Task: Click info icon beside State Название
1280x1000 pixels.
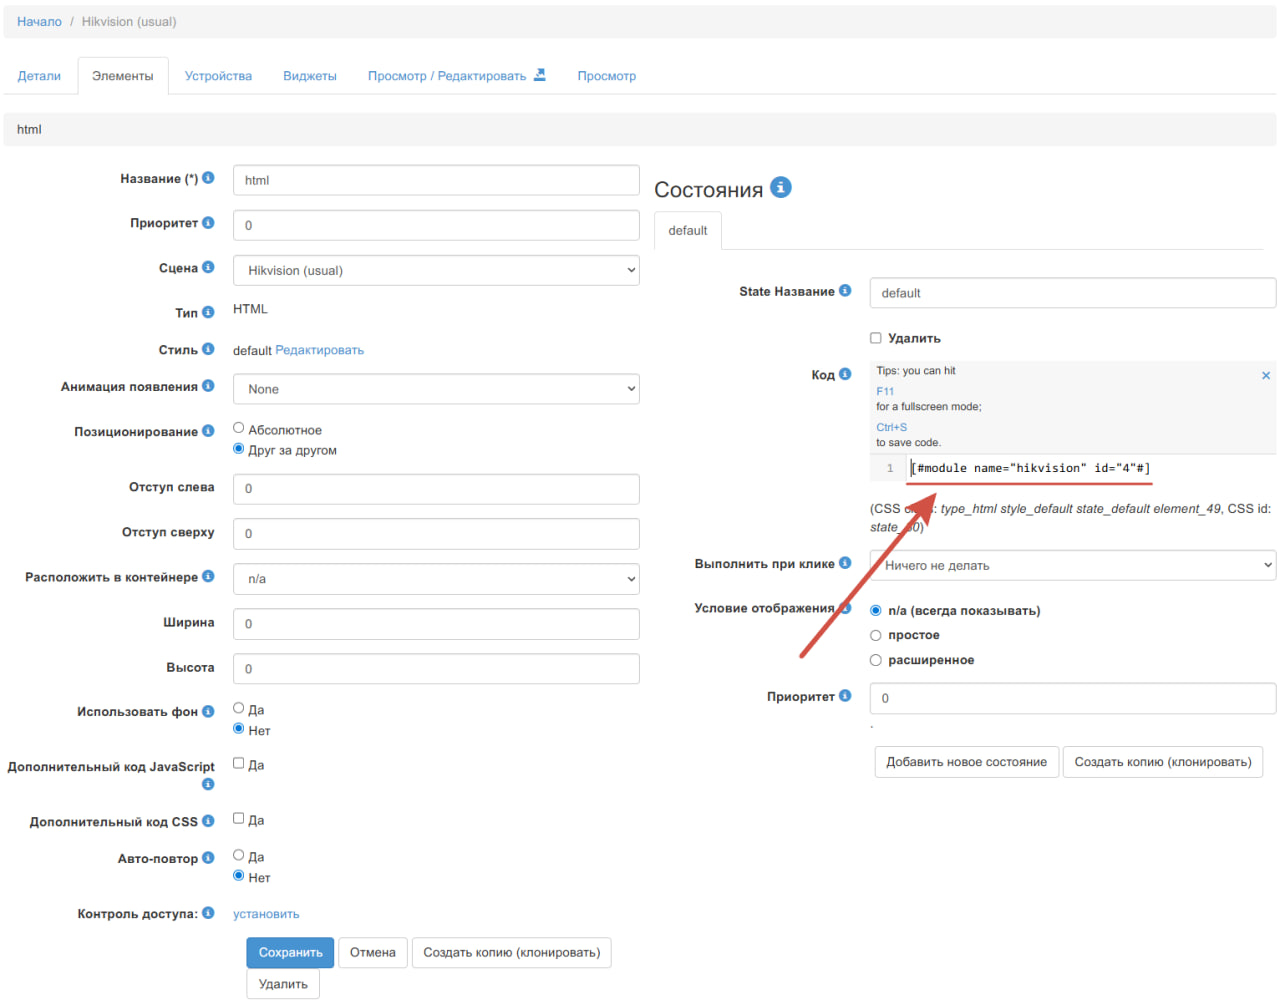Action: pyautogui.click(x=845, y=291)
